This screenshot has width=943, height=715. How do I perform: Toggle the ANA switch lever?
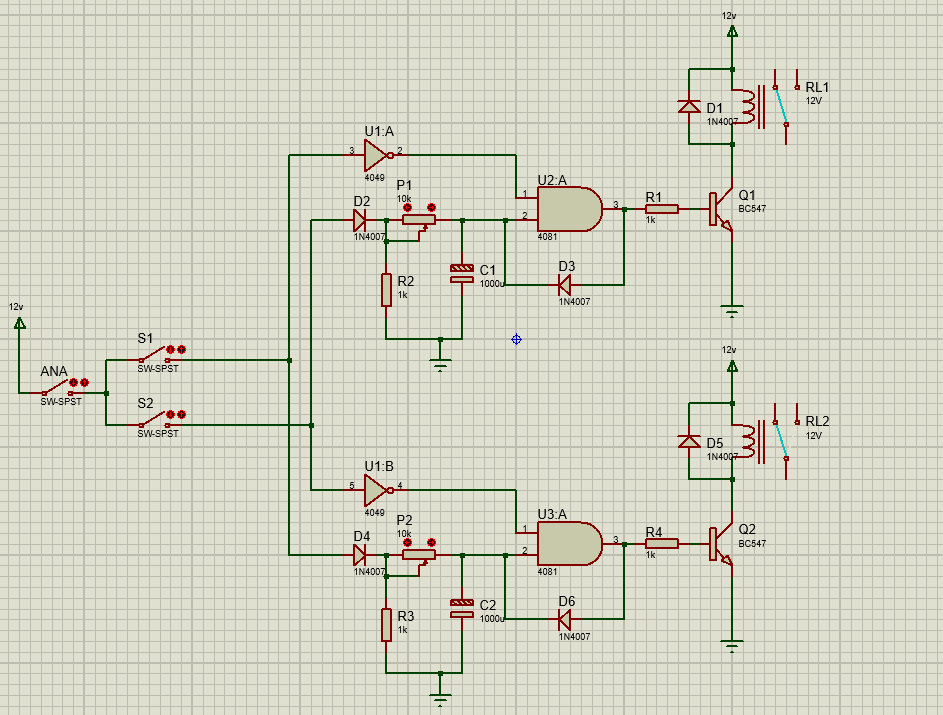(57, 387)
